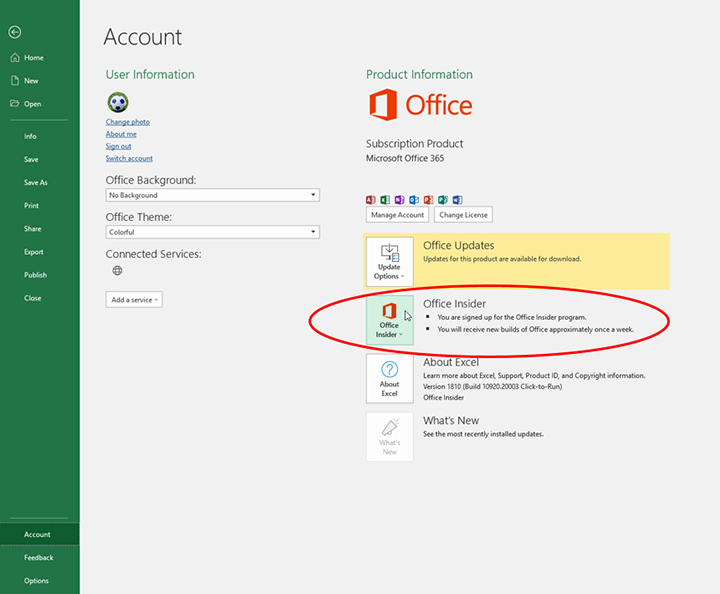Click the Sign out link
This screenshot has width=720, height=594.
click(118, 146)
